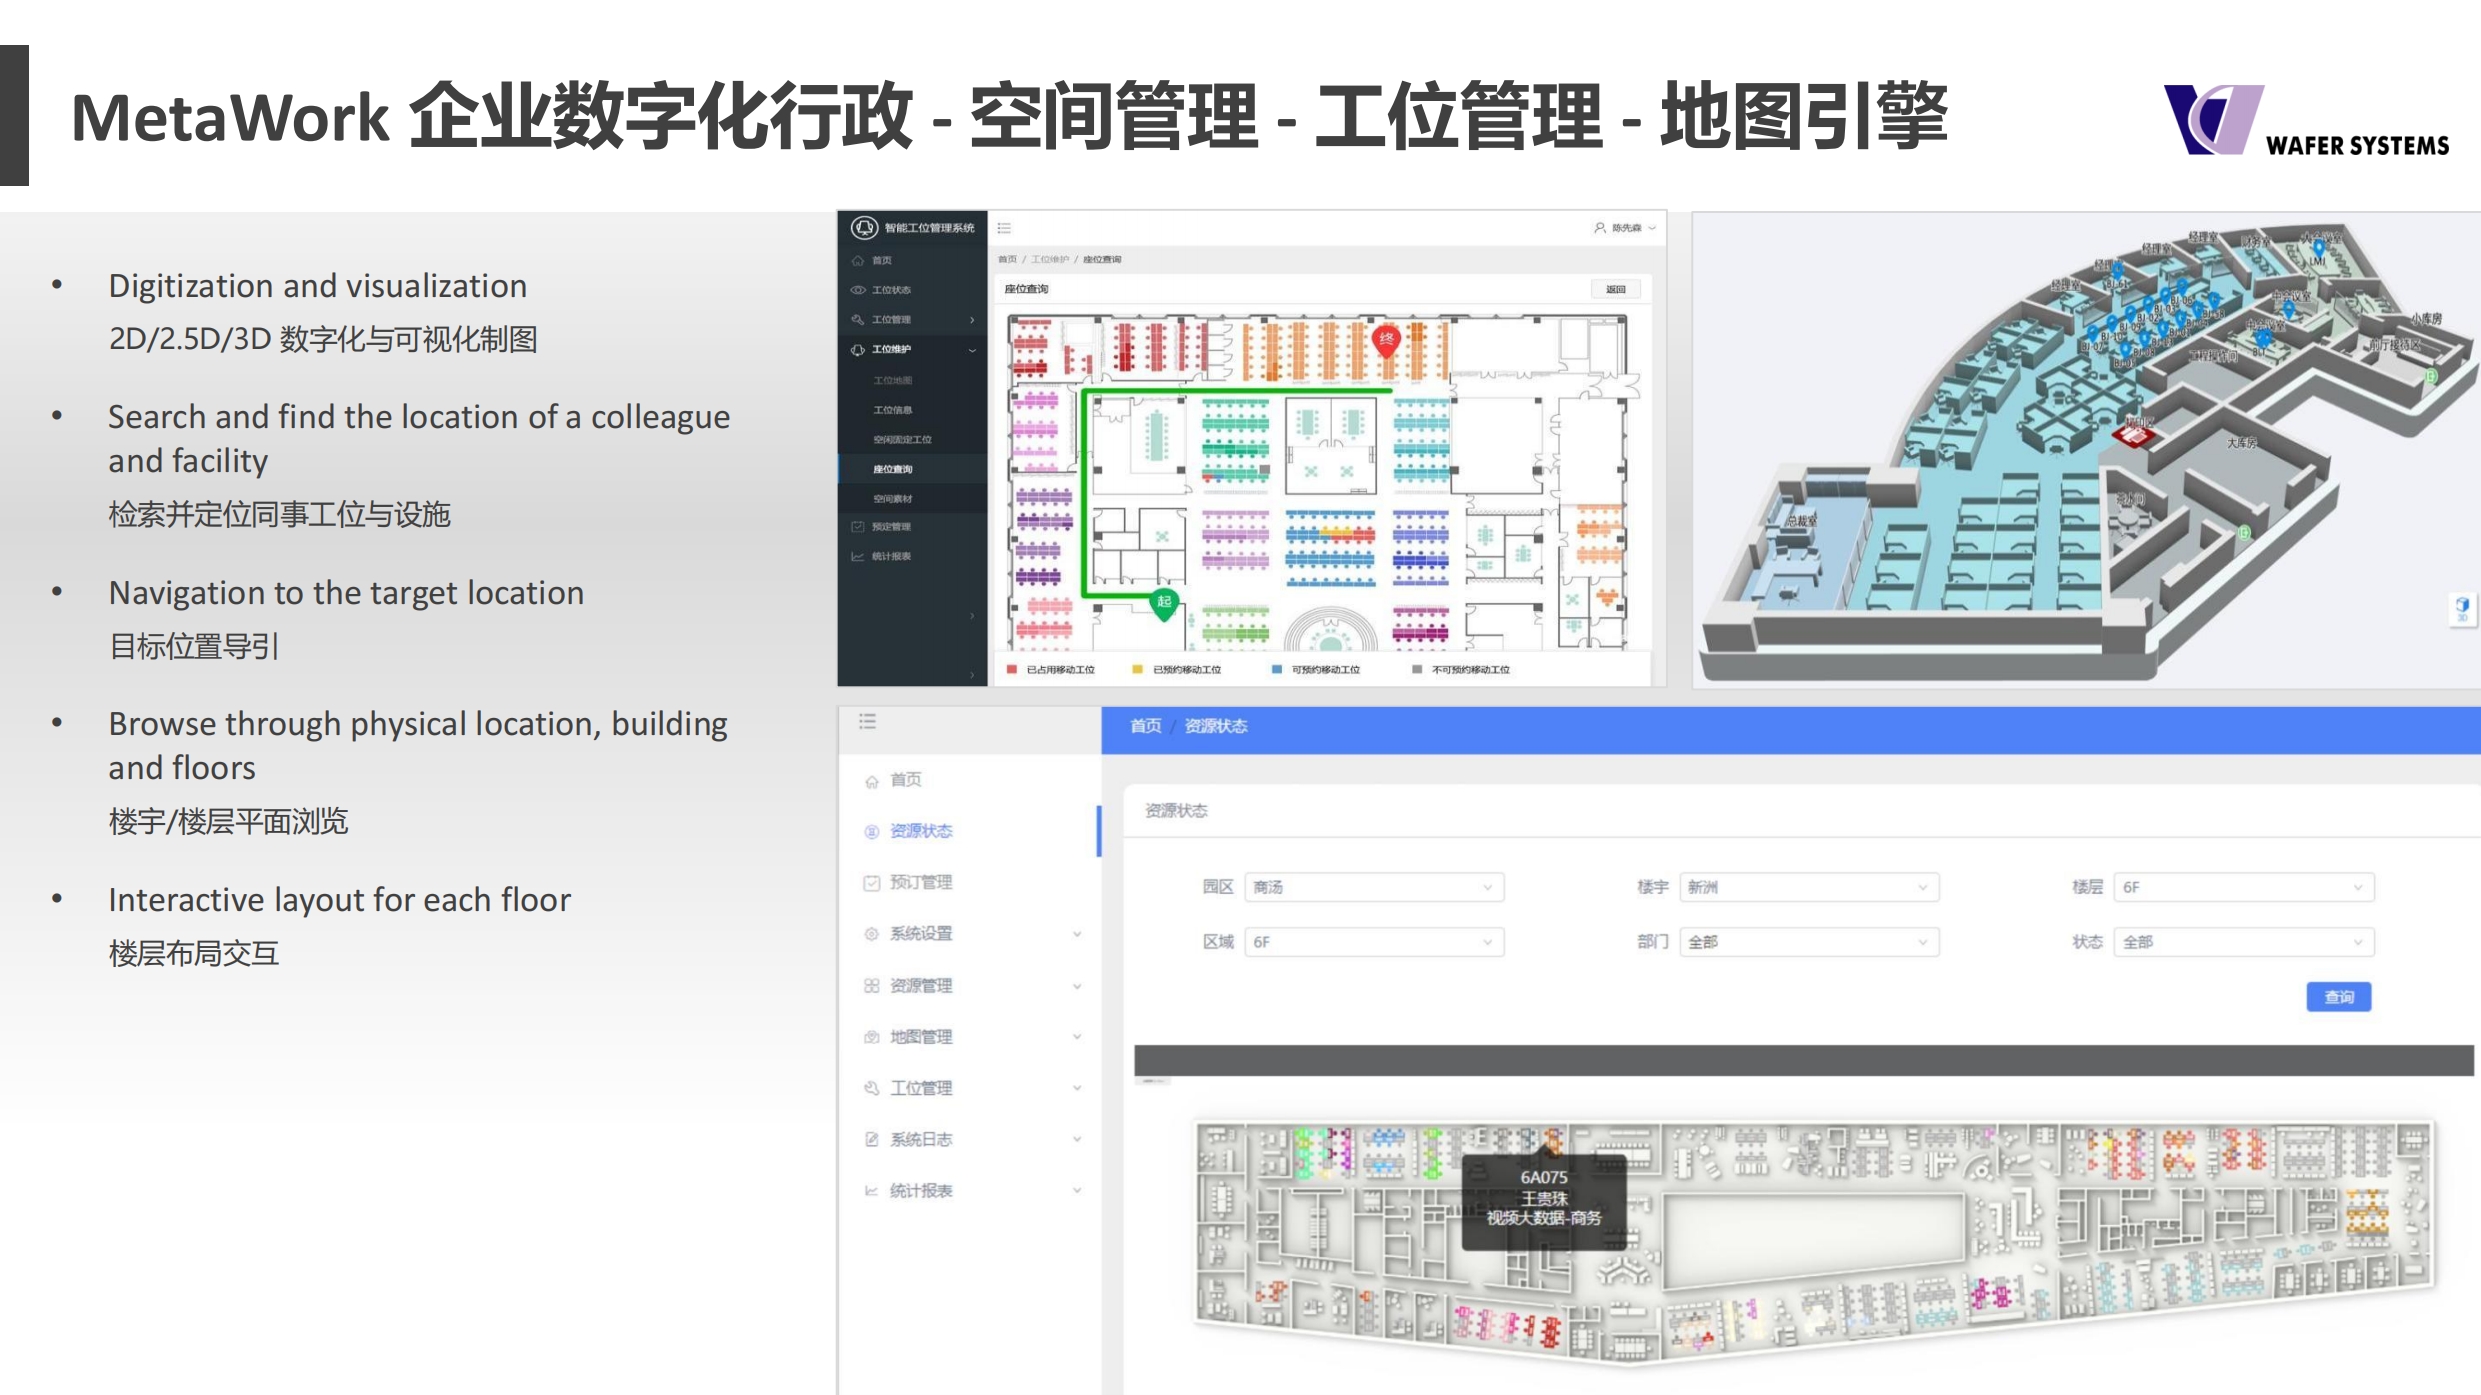This screenshot has width=2481, height=1395.
Task: Click the workstation system headset logo
Action: click(864, 228)
